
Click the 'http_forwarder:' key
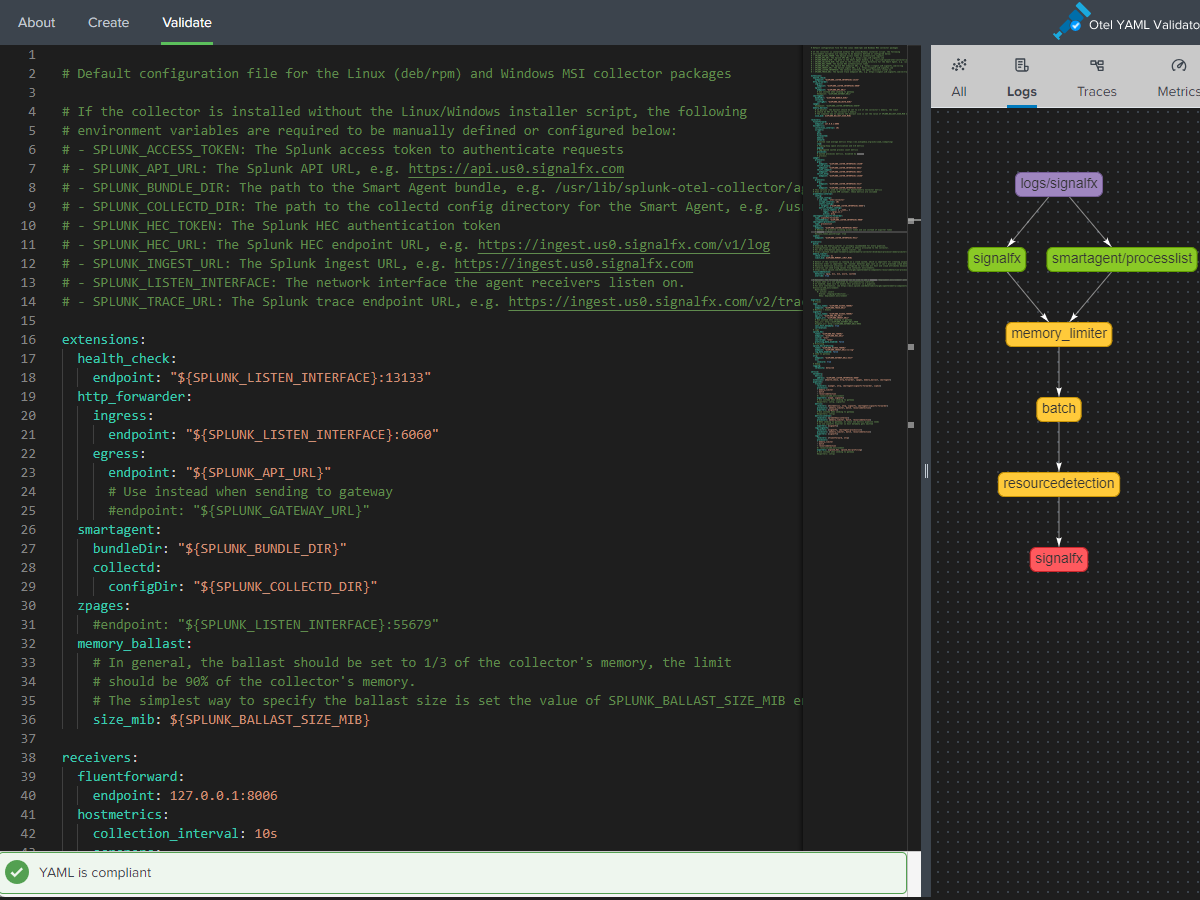point(135,397)
